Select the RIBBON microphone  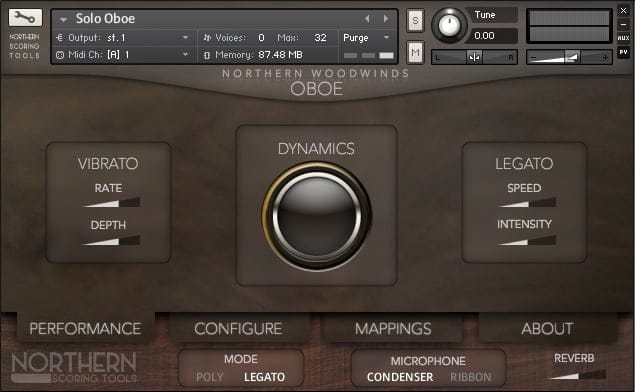(x=471, y=377)
